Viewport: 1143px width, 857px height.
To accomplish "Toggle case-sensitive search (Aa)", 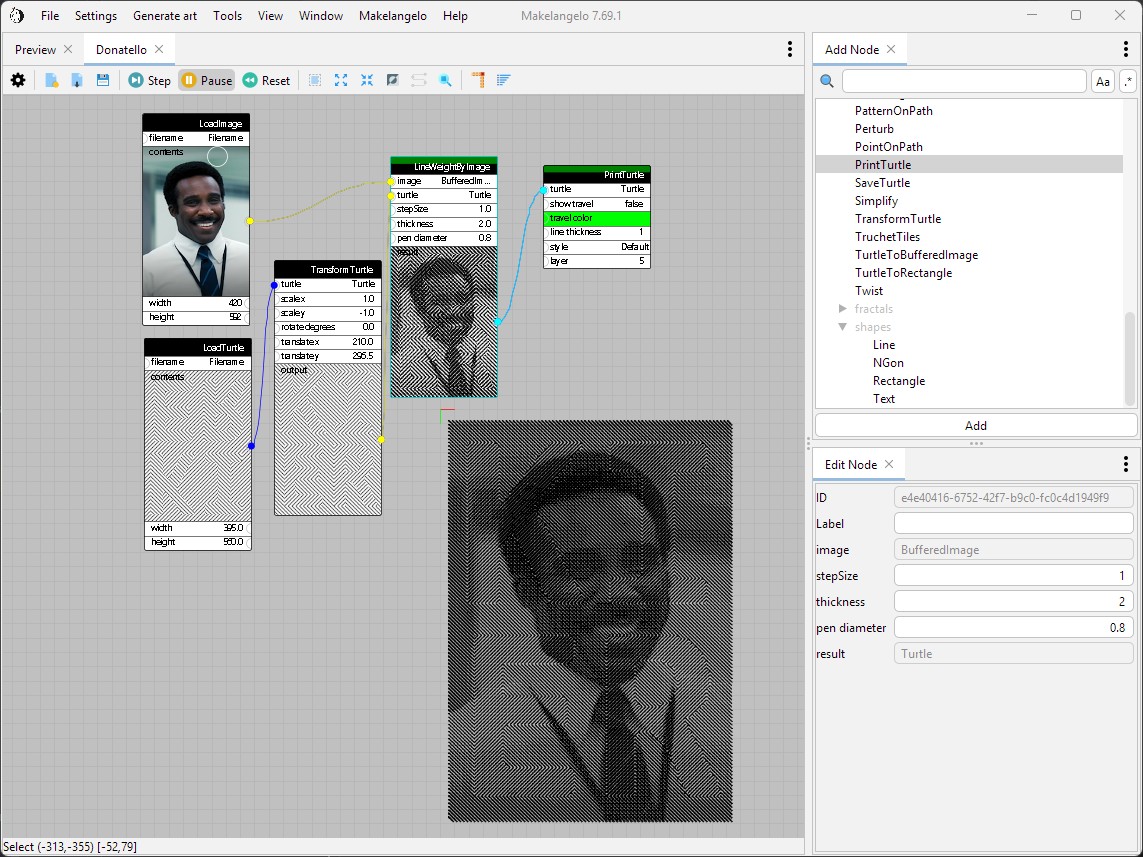I will click(x=1103, y=81).
